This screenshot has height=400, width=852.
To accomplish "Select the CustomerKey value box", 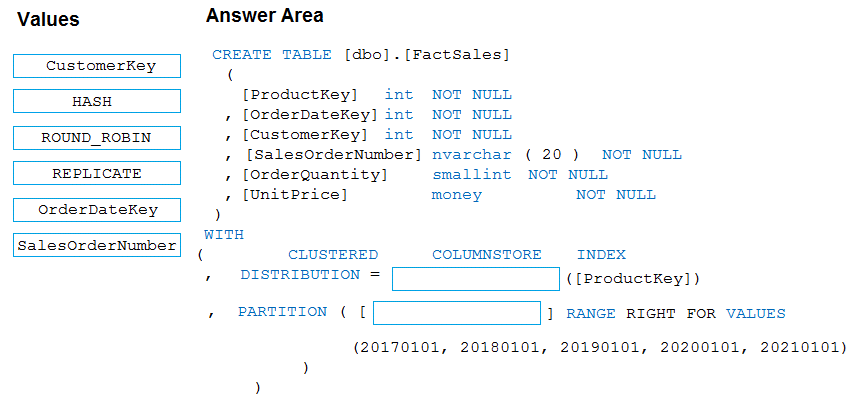I will pyautogui.click(x=97, y=66).
